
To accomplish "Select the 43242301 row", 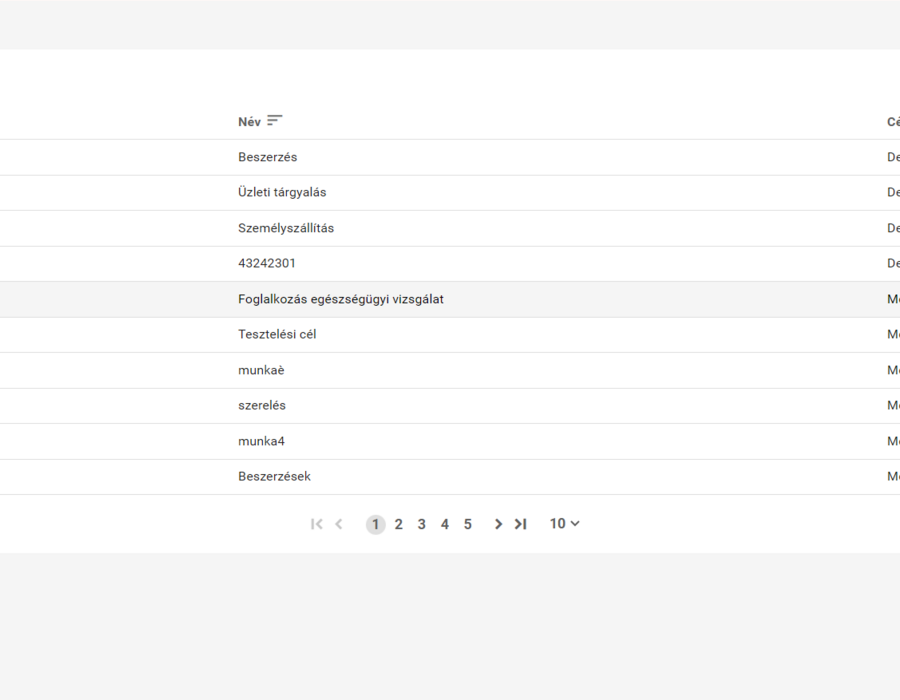I will (x=450, y=264).
